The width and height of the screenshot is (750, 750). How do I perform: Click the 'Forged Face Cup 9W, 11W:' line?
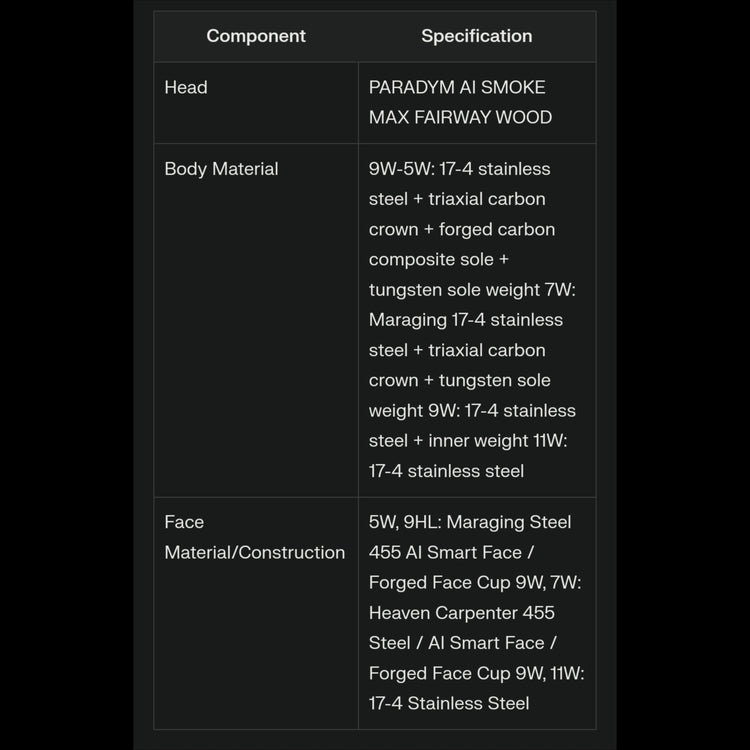pyautogui.click(x=476, y=673)
